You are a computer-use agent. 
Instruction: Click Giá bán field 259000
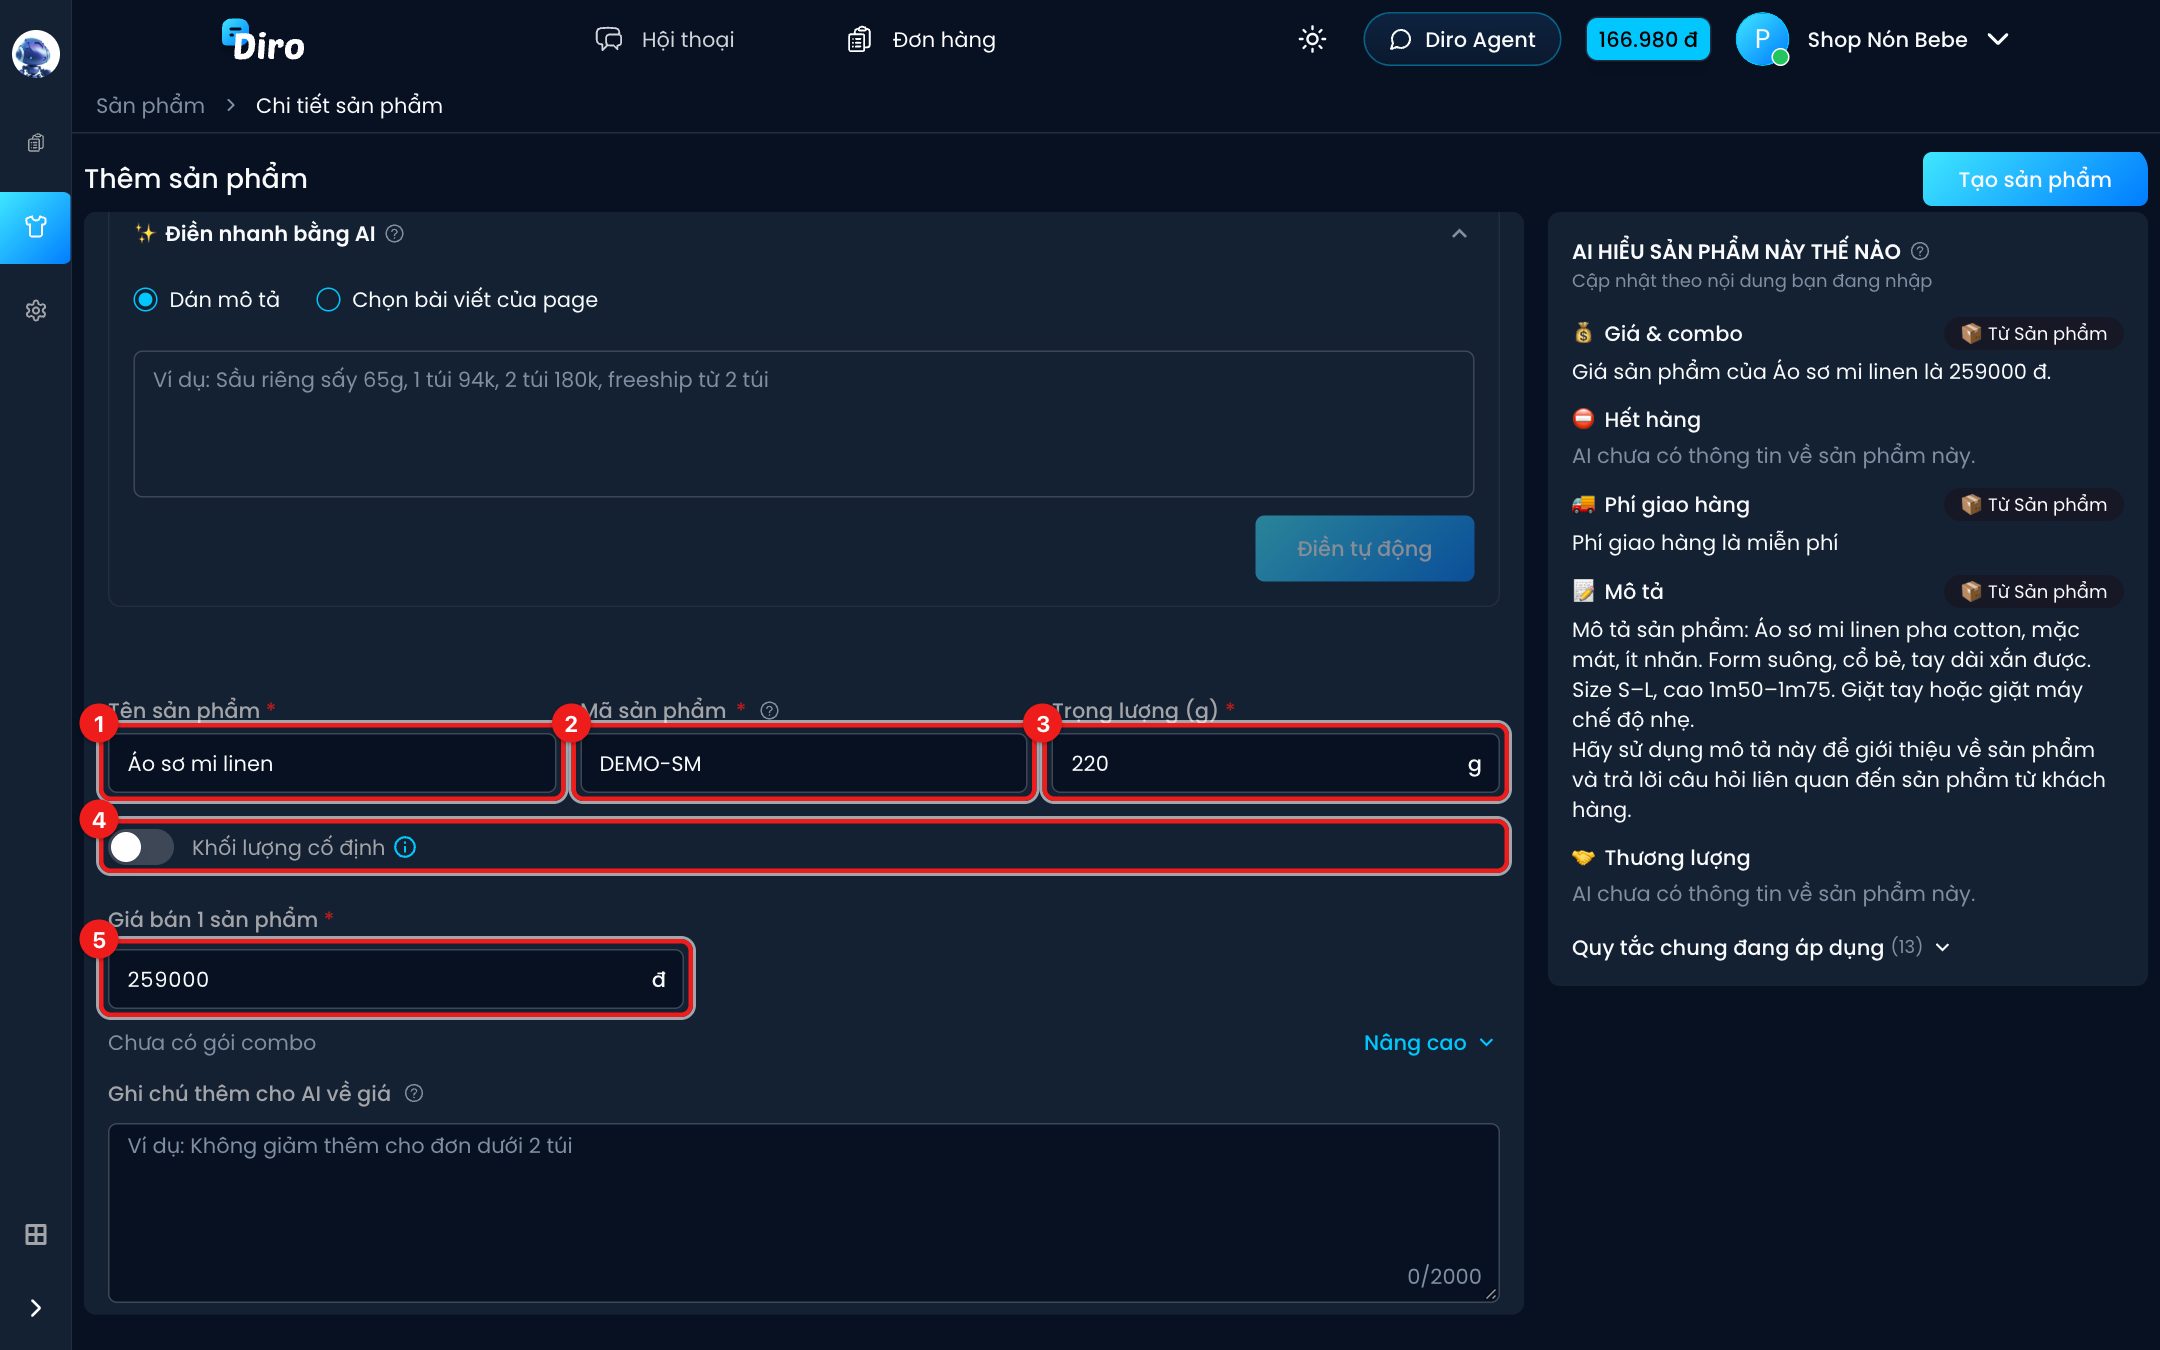click(x=395, y=979)
